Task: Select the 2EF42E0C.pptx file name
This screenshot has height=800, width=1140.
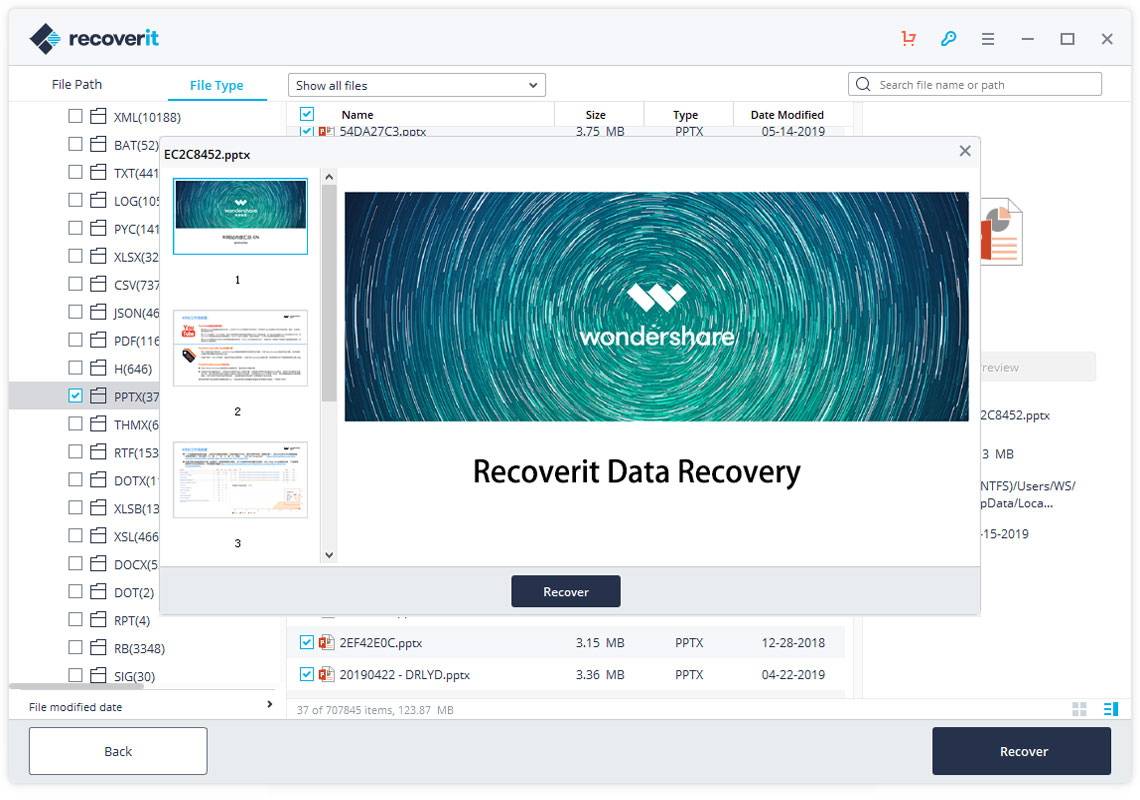Action: (x=381, y=643)
